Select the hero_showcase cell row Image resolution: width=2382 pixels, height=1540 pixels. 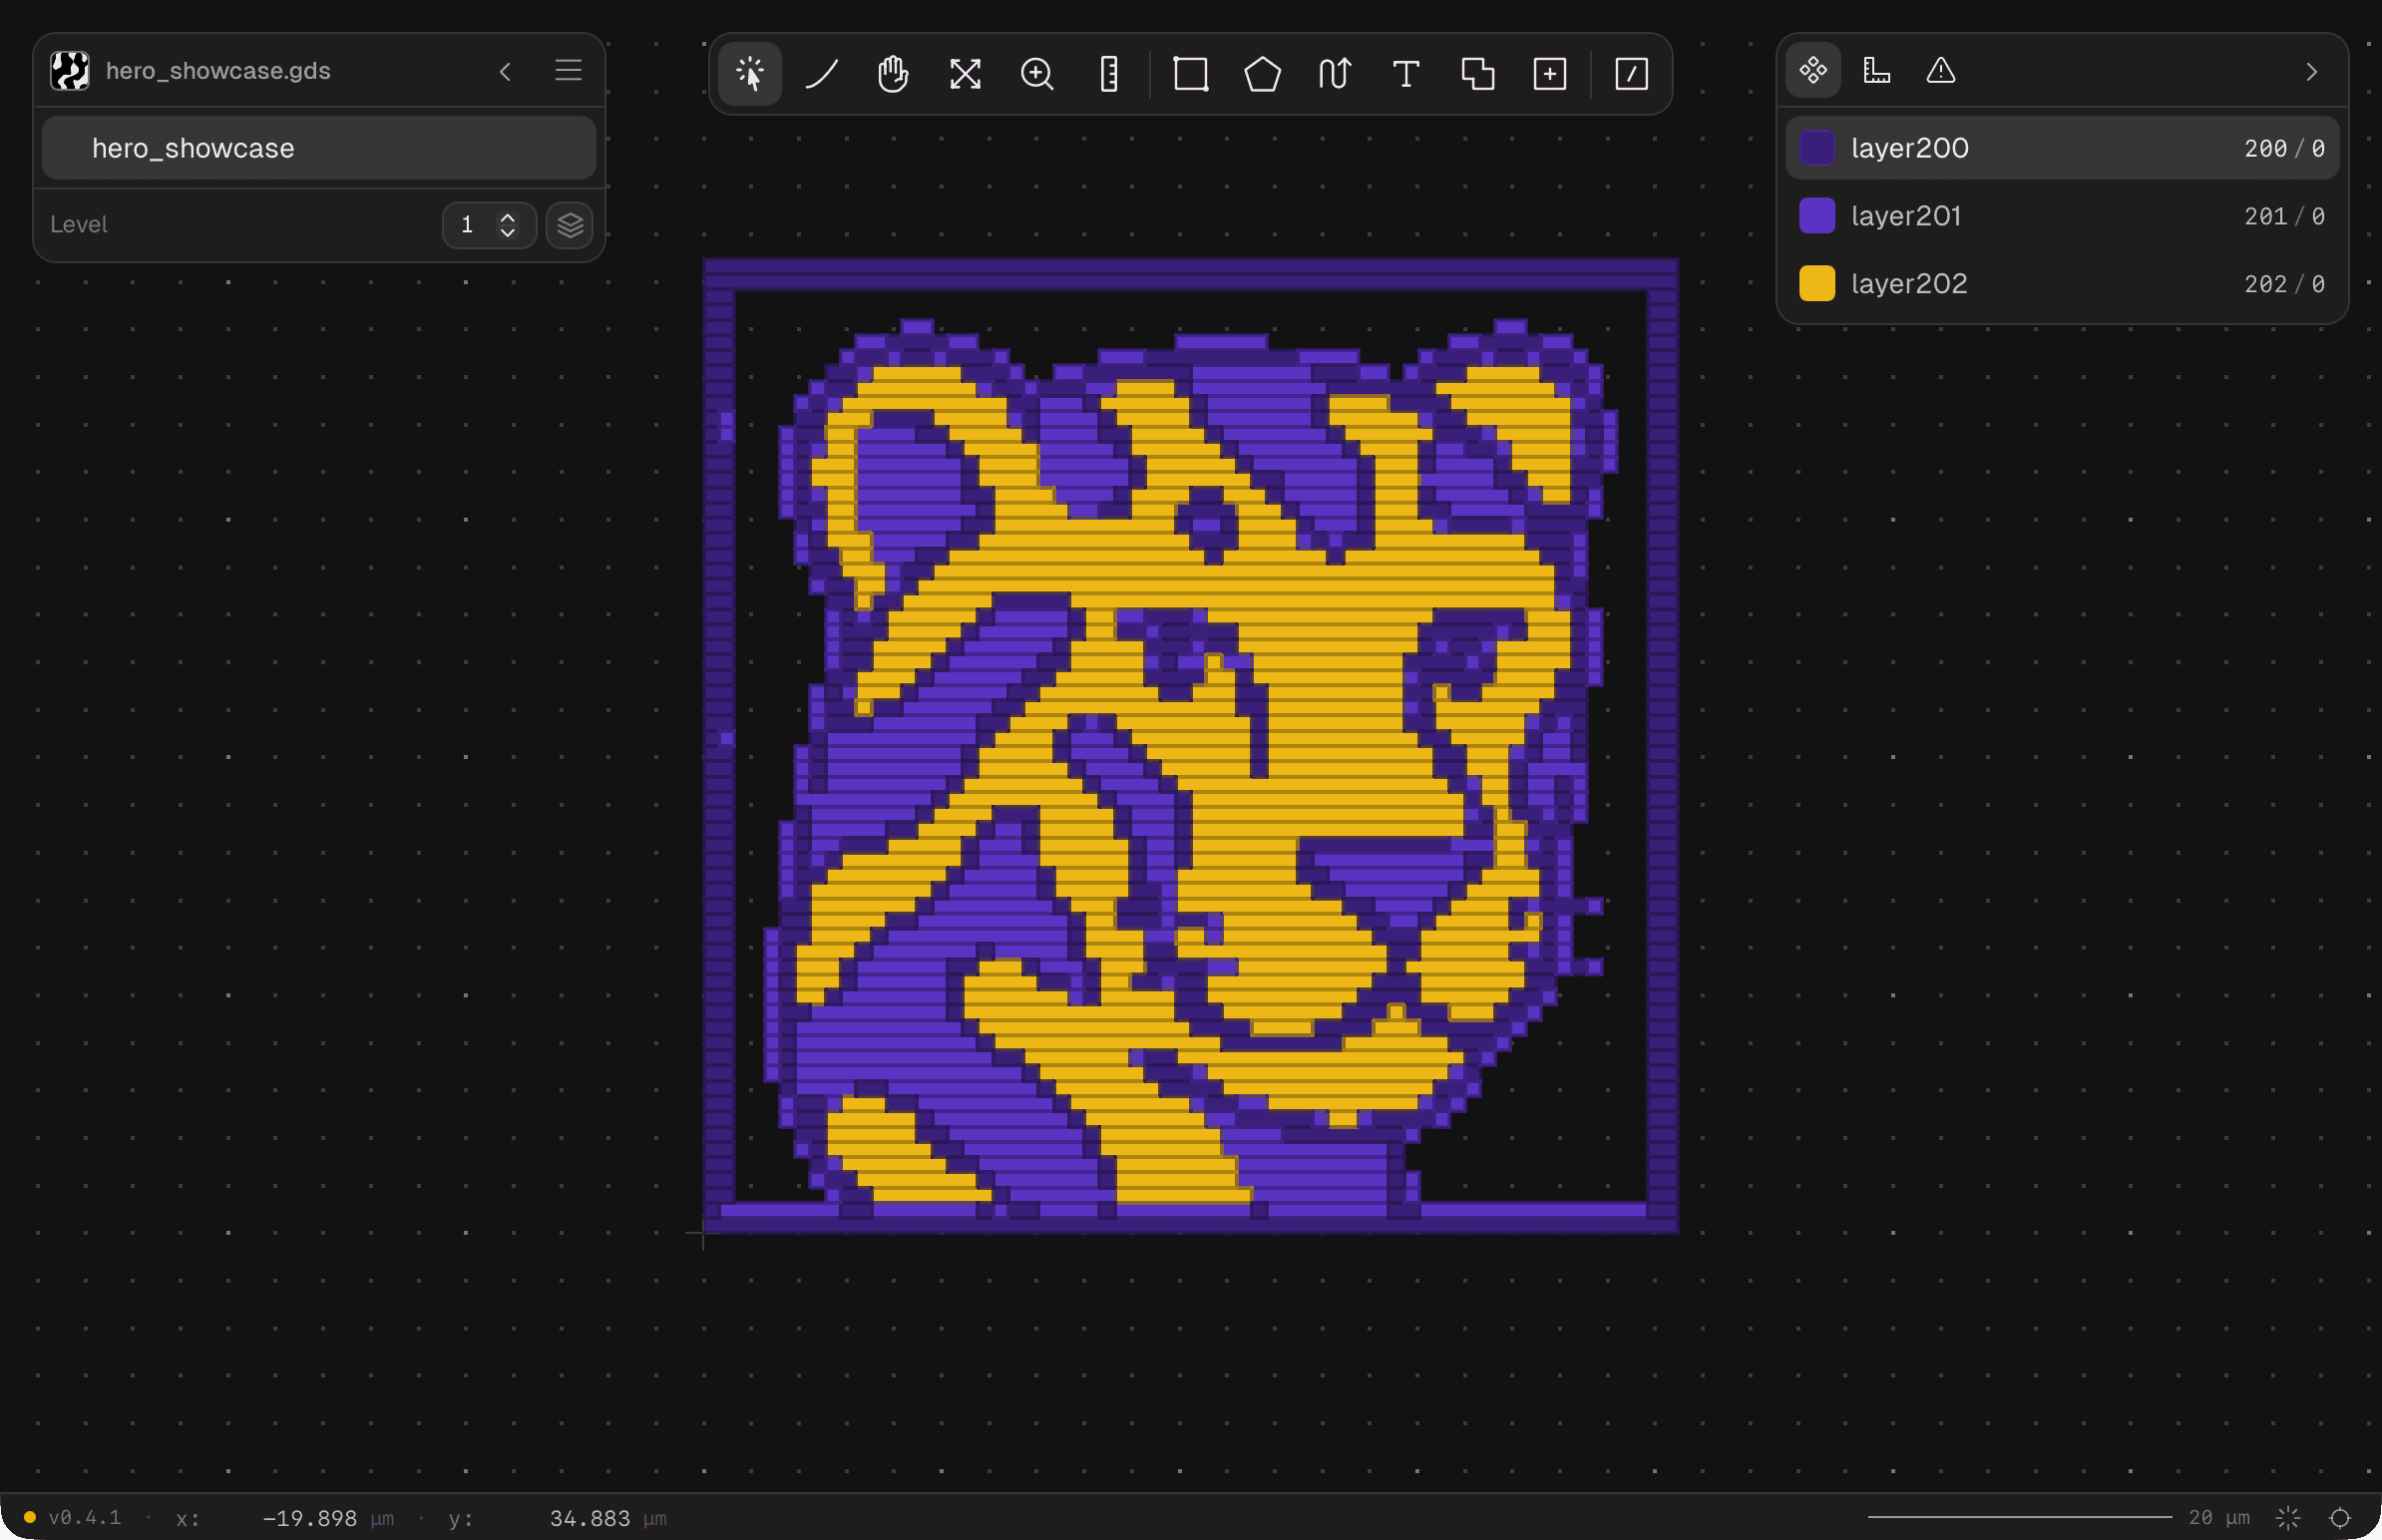pyautogui.click(x=319, y=148)
